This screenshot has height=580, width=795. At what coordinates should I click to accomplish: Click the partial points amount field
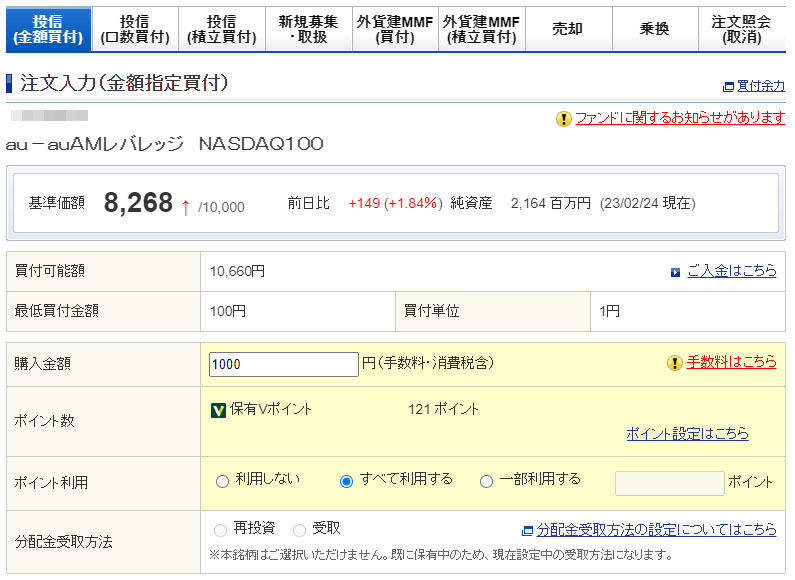(x=669, y=483)
